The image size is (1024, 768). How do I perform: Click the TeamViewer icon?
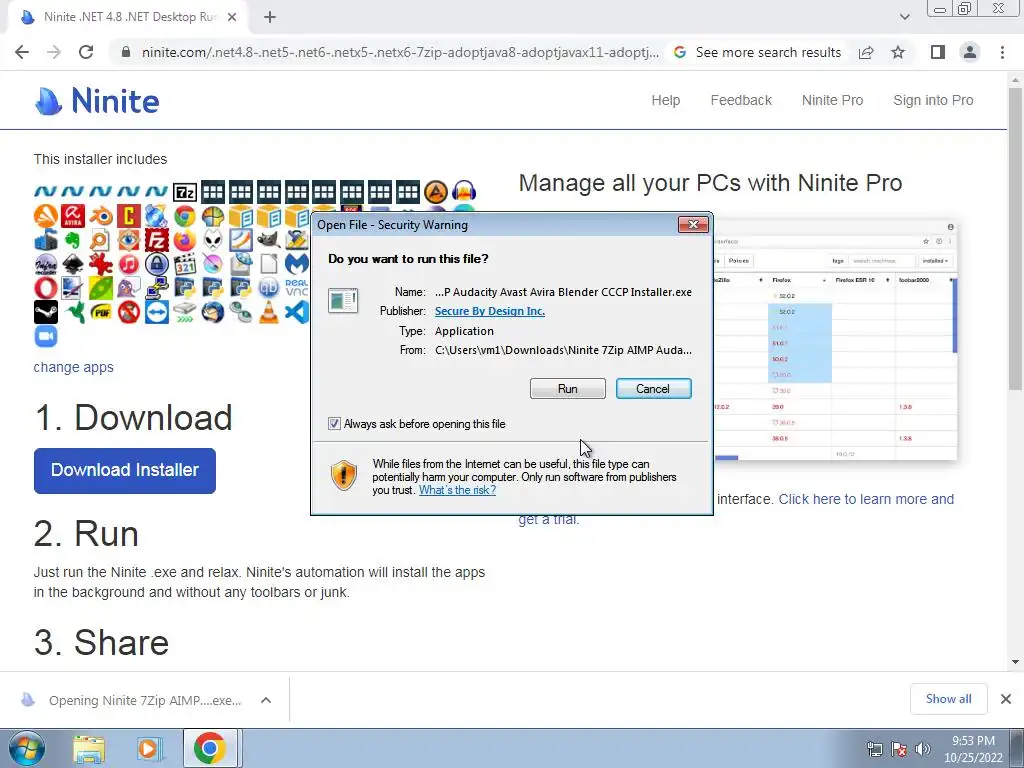(x=157, y=312)
